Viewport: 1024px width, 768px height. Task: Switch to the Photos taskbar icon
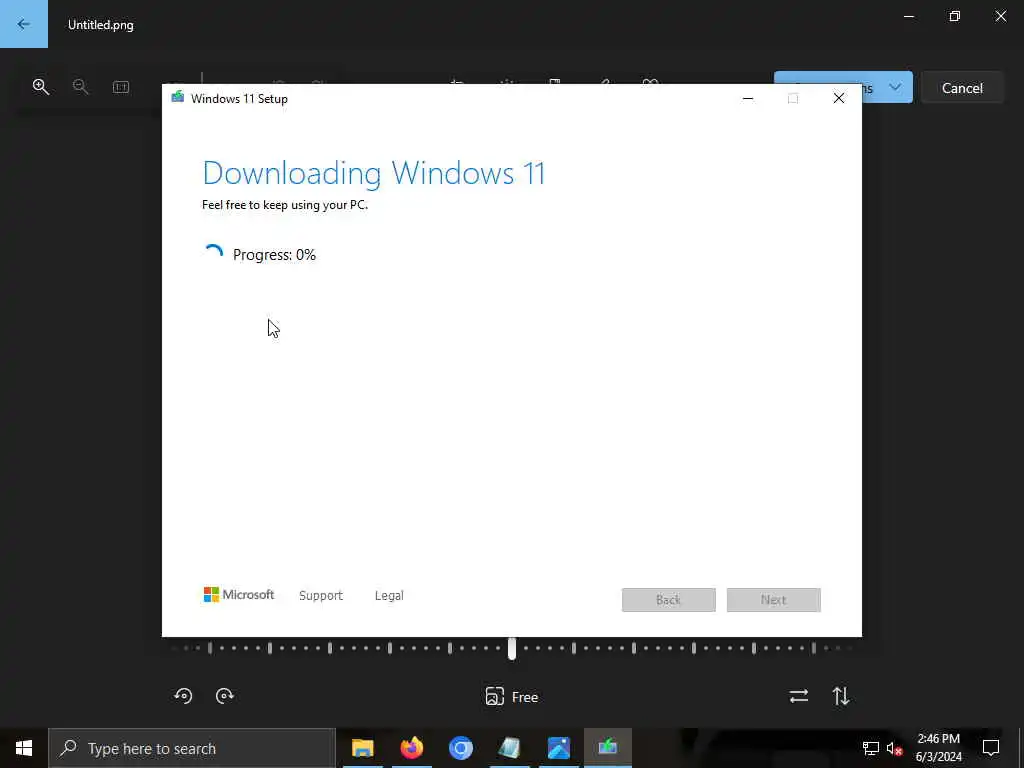click(558, 748)
